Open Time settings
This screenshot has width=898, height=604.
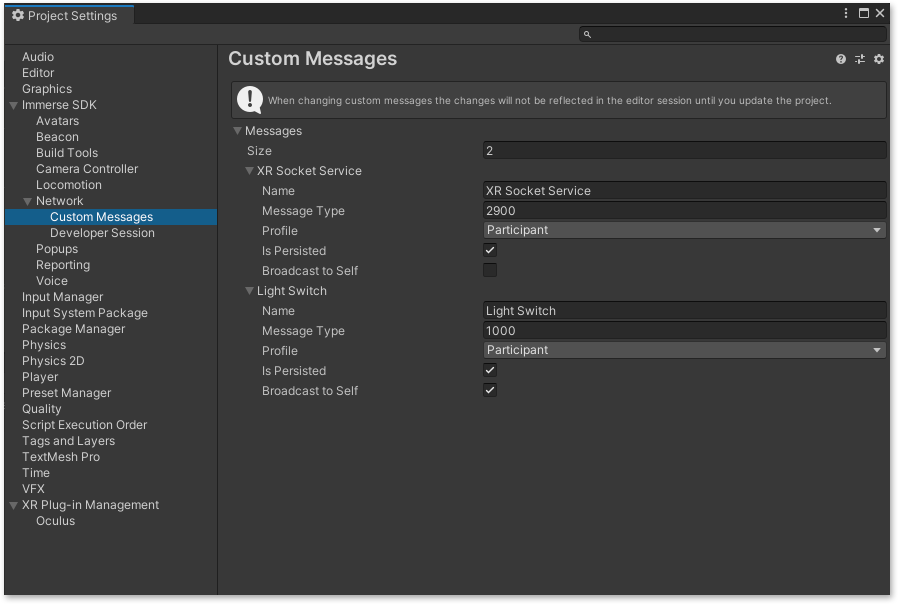tap(36, 473)
